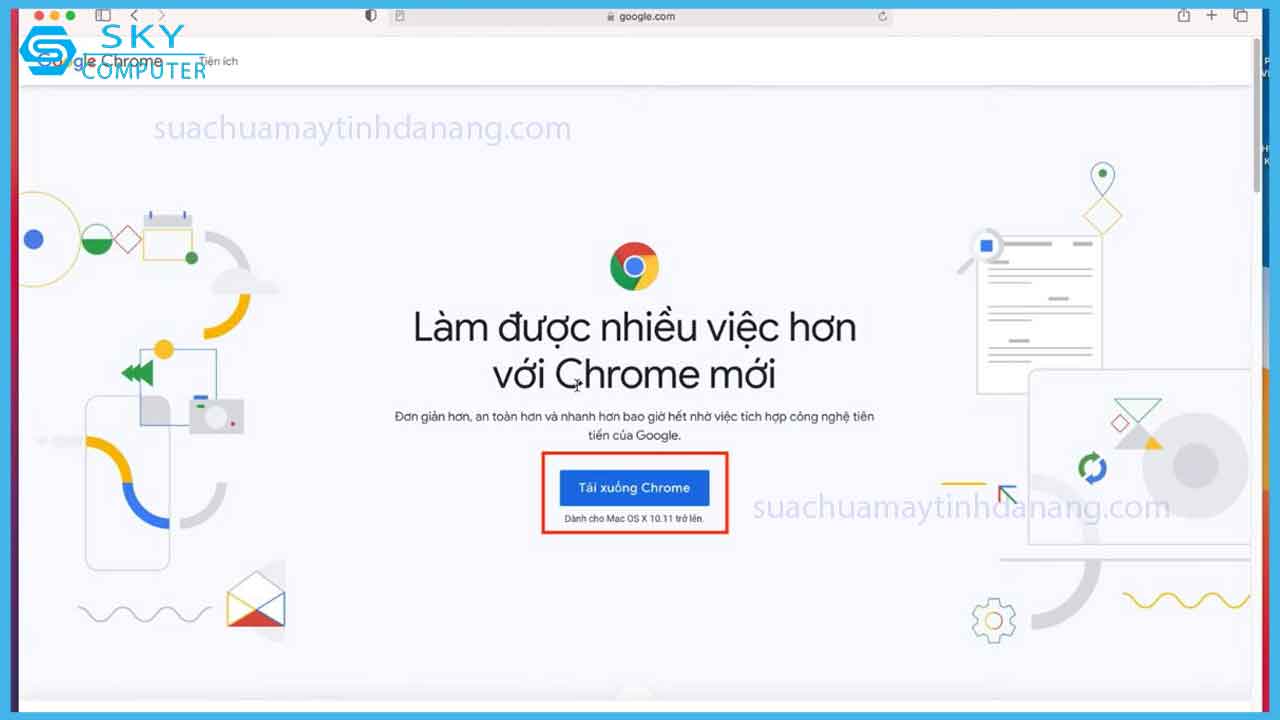Click the google.com address field
1280x720 pixels.
coord(640,16)
